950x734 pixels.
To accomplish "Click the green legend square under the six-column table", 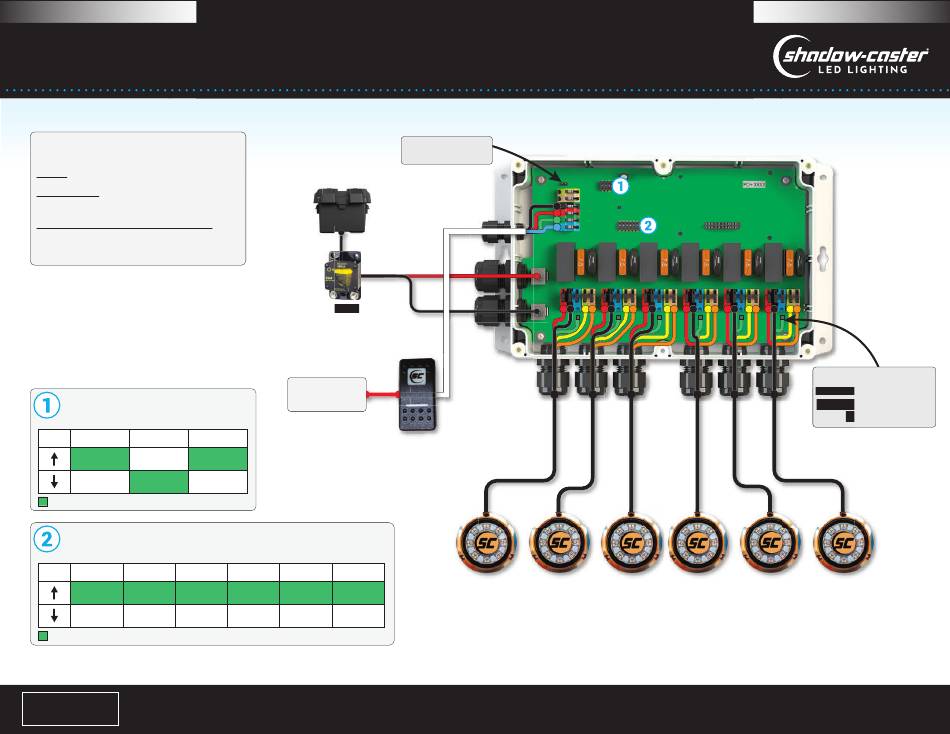I will [x=43, y=636].
